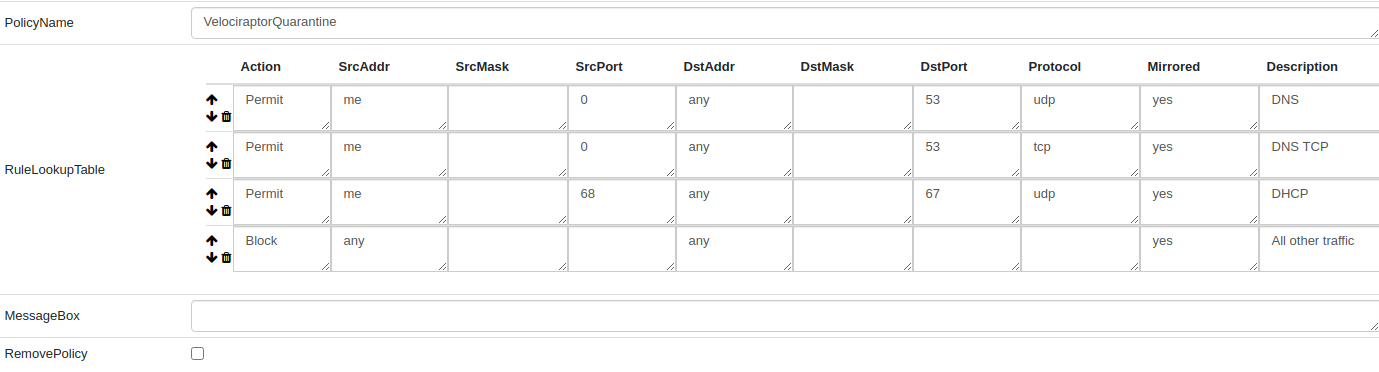1379x372 pixels.
Task: Click the SrcPort cell containing 68
Action: (622, 202)
